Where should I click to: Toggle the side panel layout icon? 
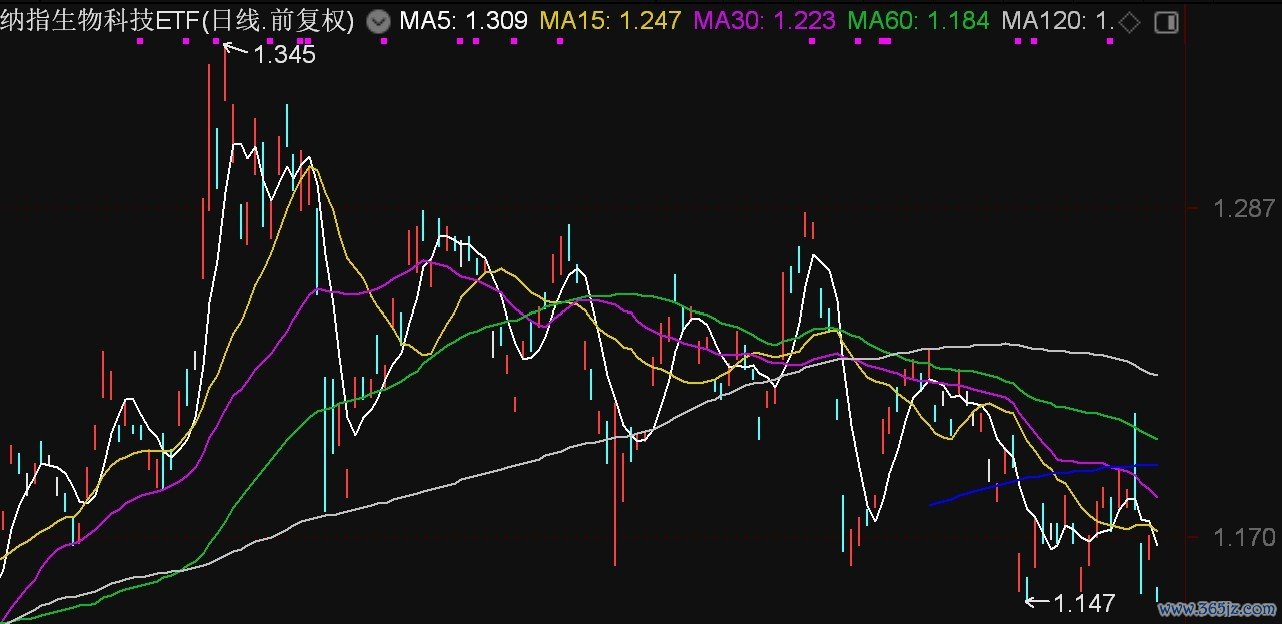point(1168,22)
